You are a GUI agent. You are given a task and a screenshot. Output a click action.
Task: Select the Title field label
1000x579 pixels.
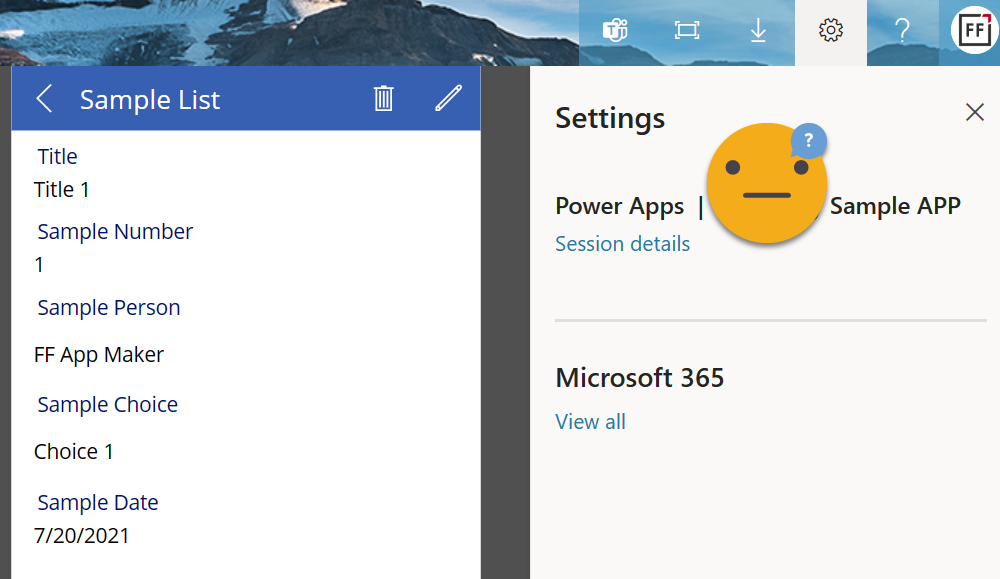click(57, 156)
